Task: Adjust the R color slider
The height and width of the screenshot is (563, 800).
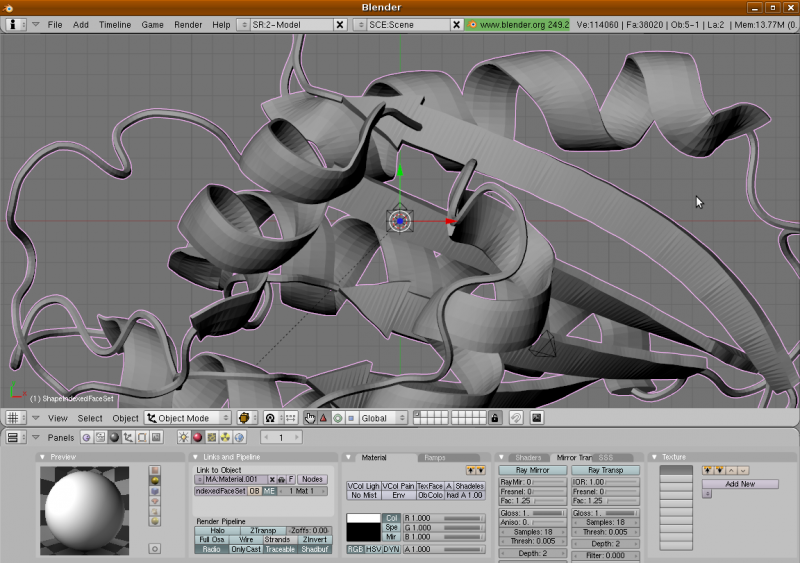Action: point(454,518)
